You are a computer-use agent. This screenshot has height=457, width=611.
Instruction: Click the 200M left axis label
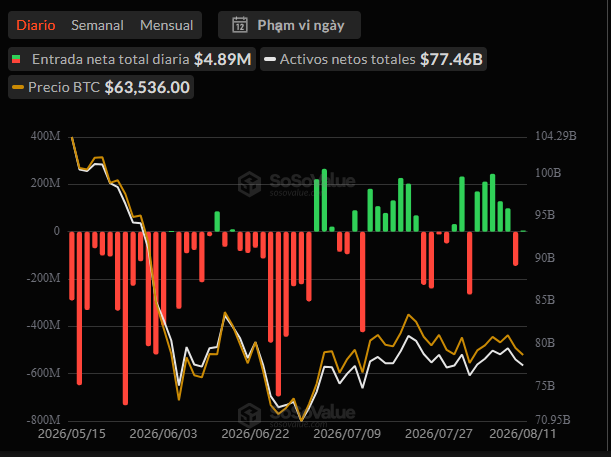46,183
